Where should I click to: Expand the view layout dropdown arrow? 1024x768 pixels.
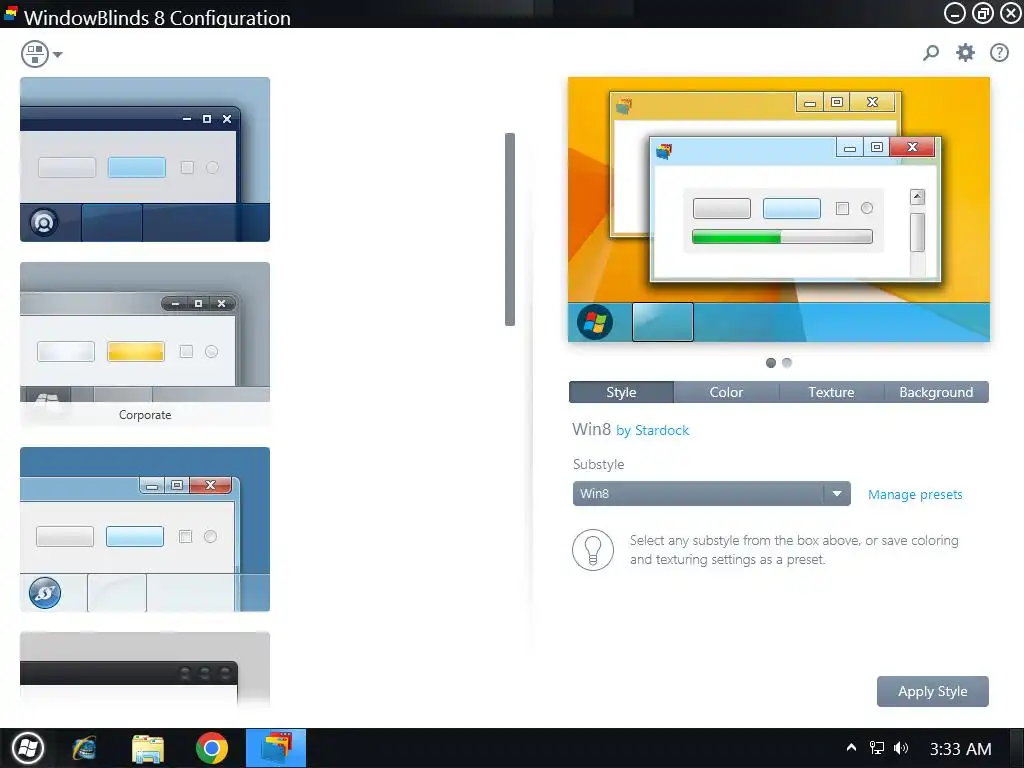click(x=57, y=54)
